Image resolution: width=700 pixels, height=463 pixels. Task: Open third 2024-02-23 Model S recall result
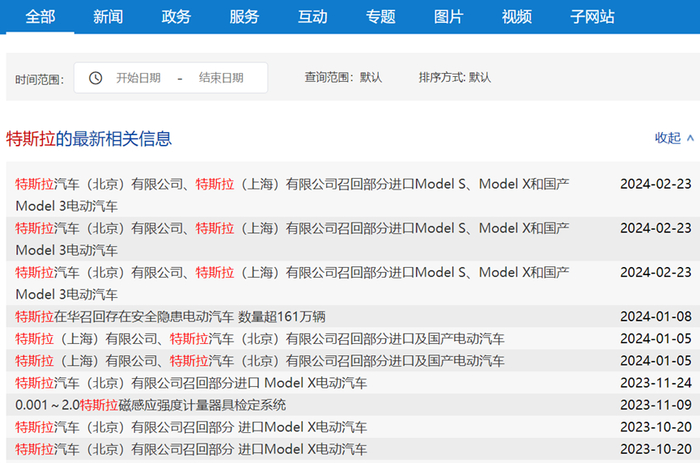[292, 283]
